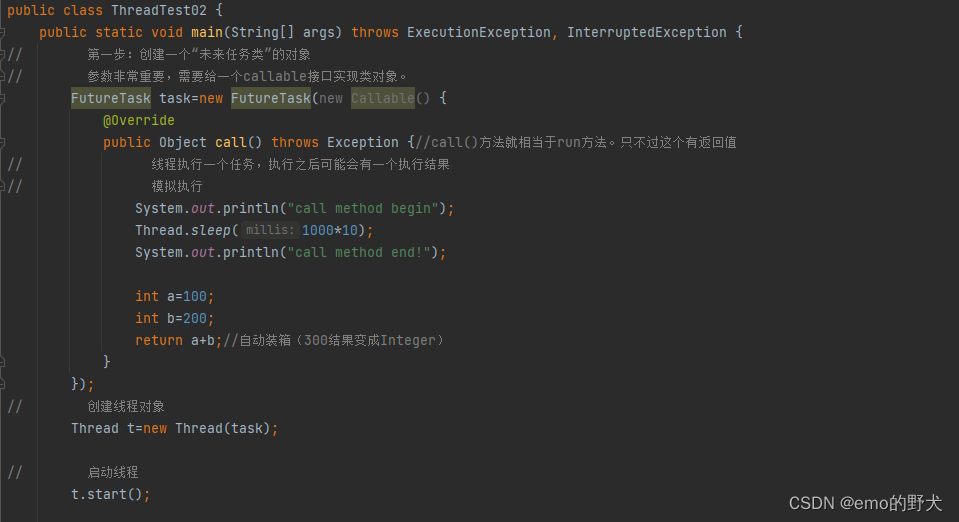Click the first FutureTask type name
Viewport: 959px width, 522px height.
(111, 98)
